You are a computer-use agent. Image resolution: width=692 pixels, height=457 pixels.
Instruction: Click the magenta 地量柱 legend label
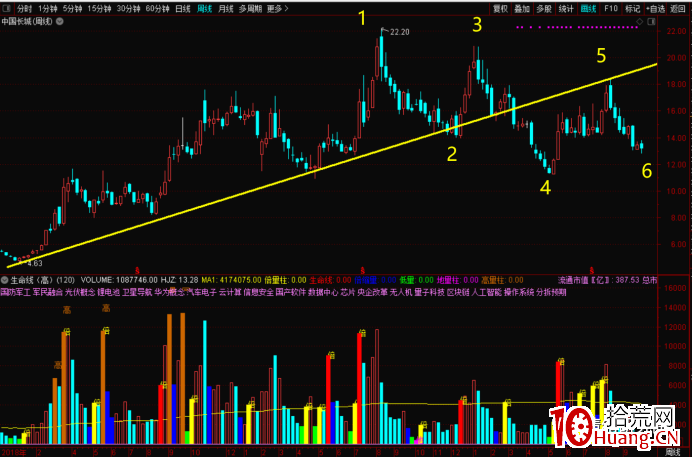tap(448, 280)
